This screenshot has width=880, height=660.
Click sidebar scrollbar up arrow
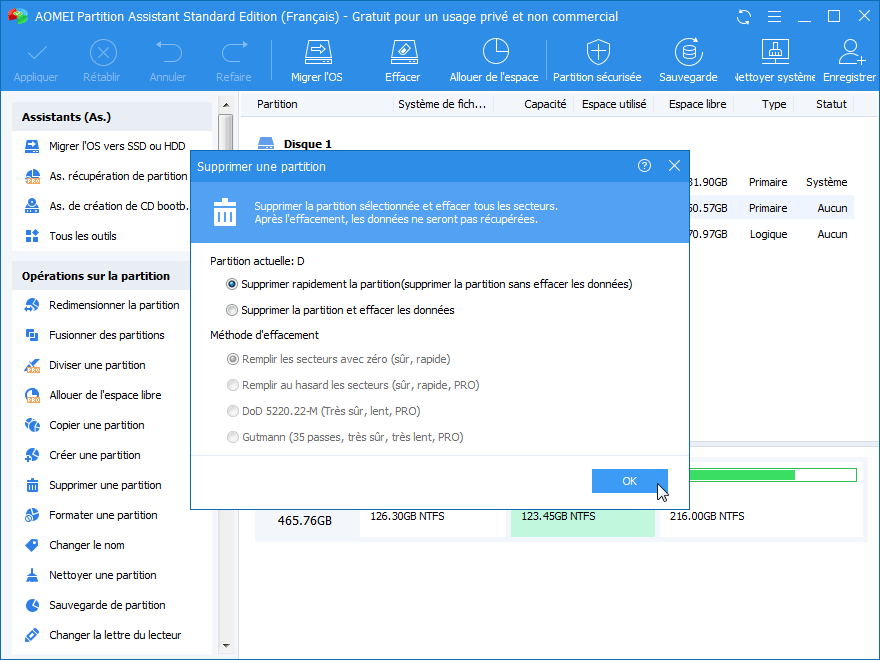[226, 105]
